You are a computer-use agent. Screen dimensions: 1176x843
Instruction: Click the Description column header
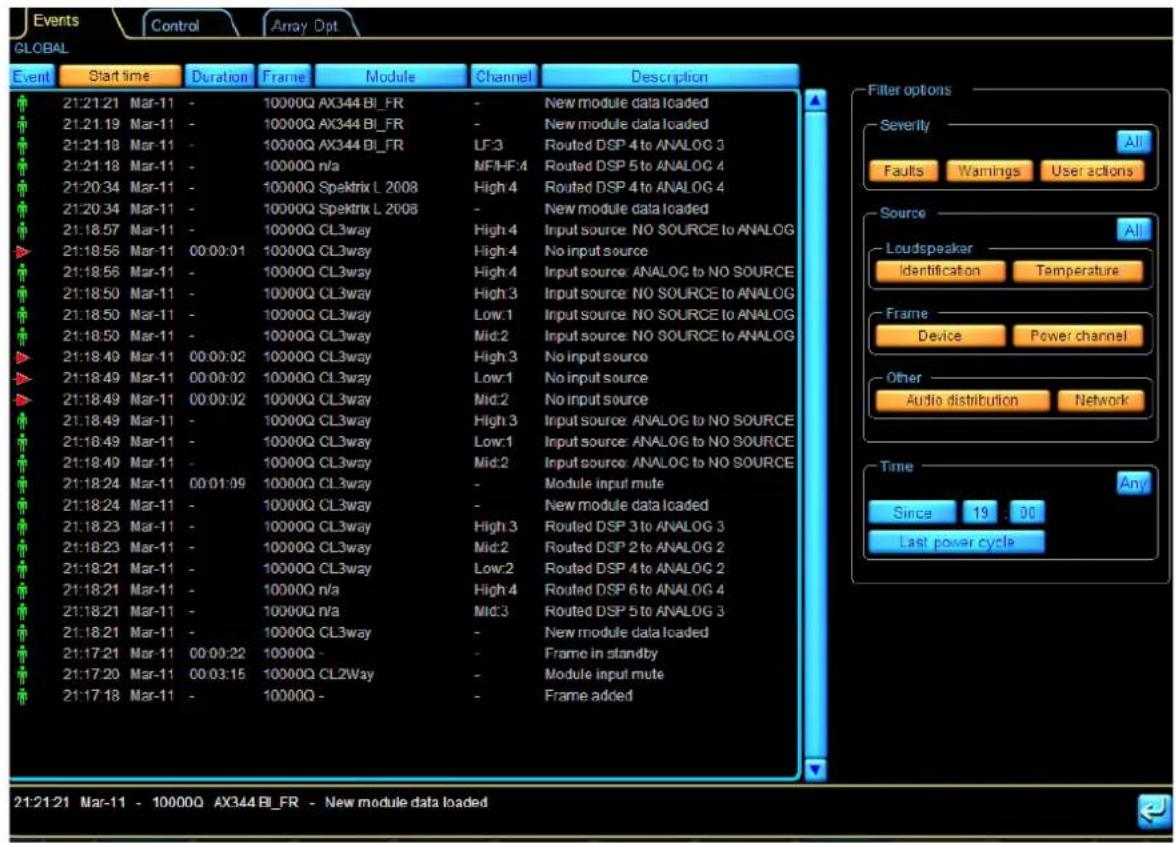click(669, 76)
